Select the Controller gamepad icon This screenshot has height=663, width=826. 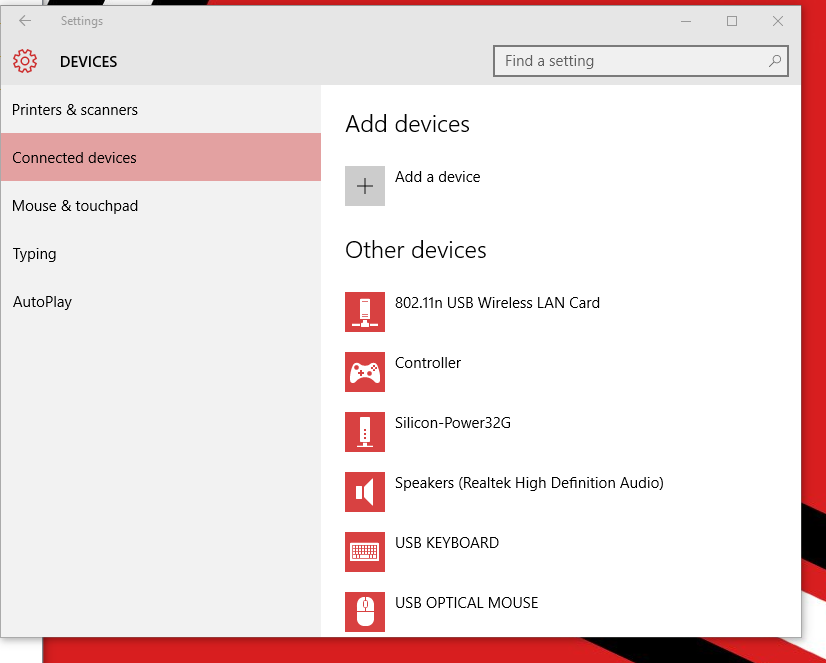(x=365, y=372)
